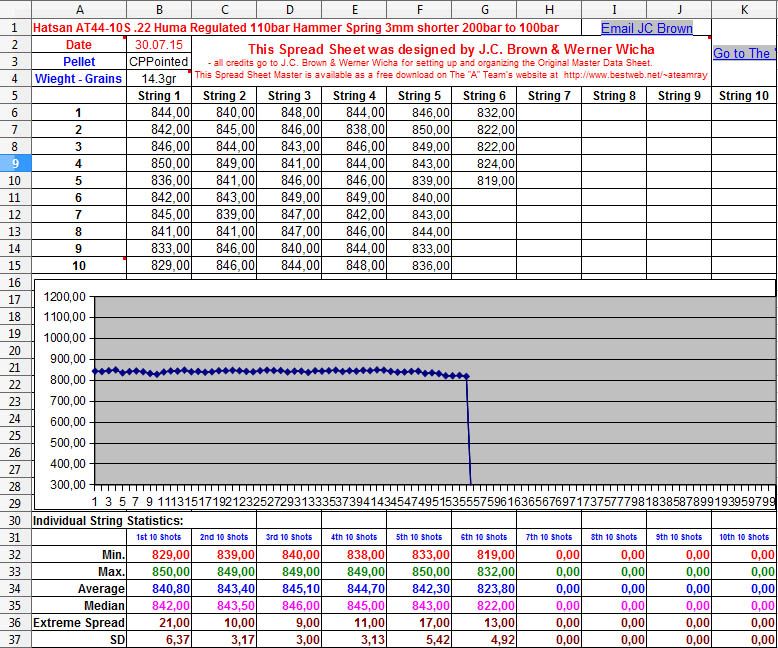Click the Hatsan AT44-10S title cell
778x648 pixels.
point(296,28)
